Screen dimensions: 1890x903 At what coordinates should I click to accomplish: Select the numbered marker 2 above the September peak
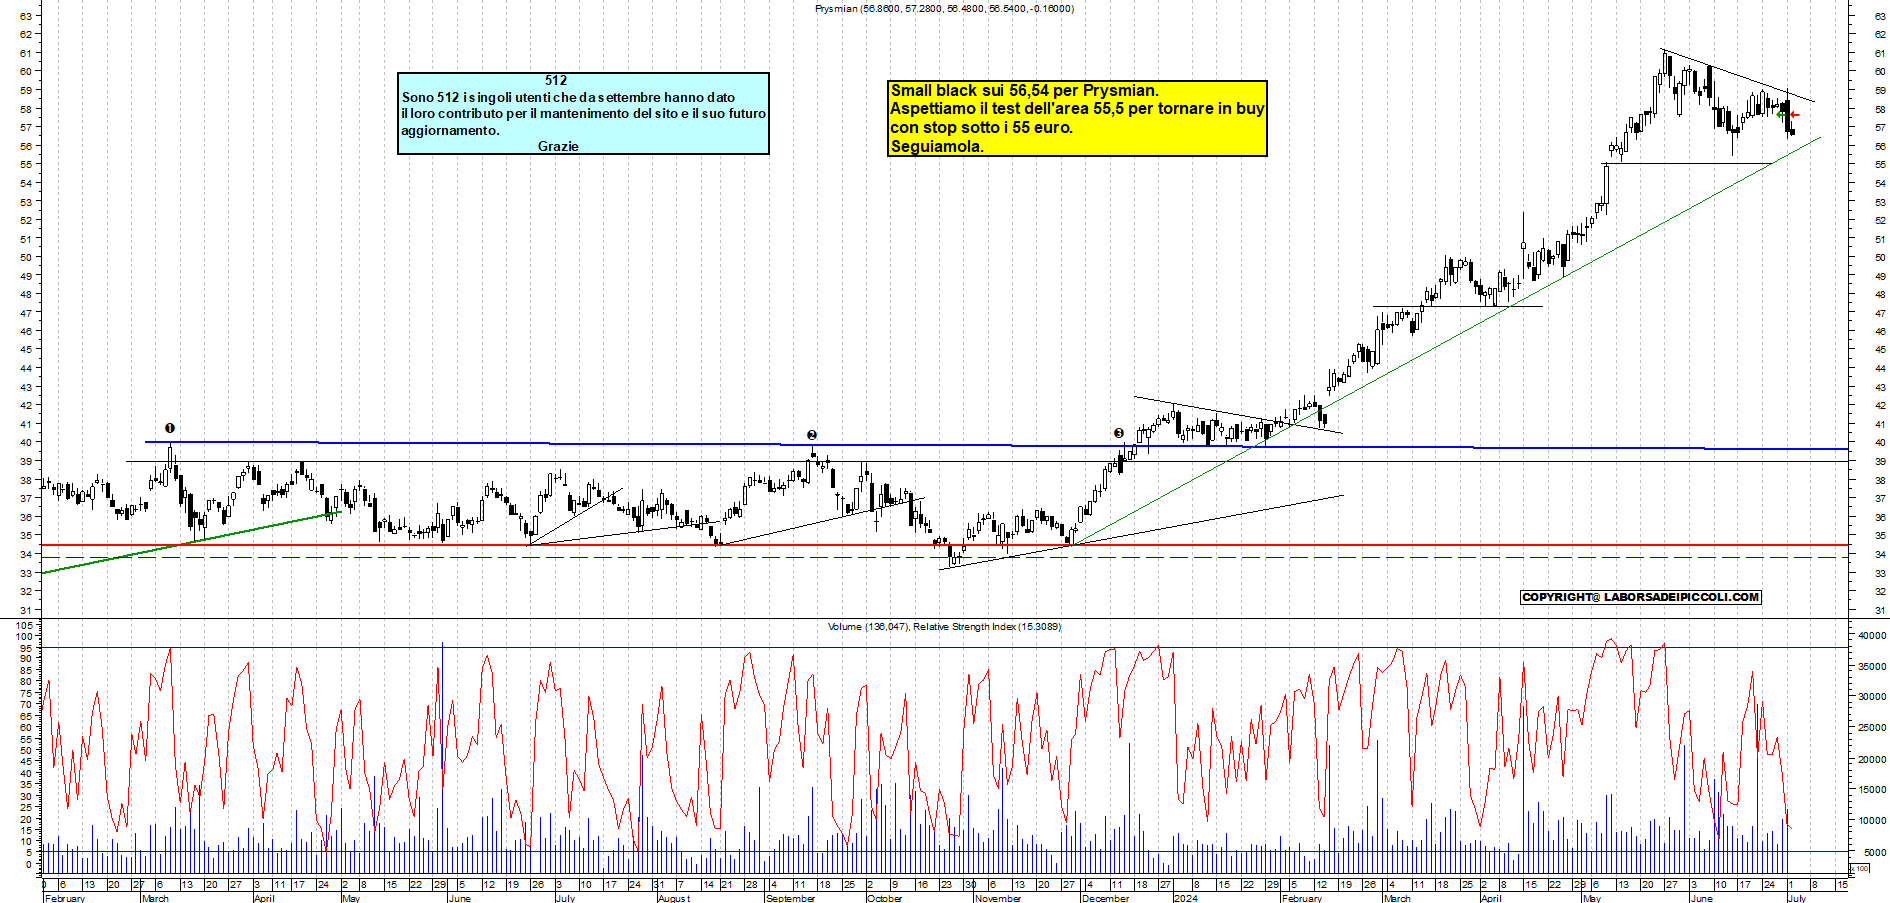click(x=812, y=435)
